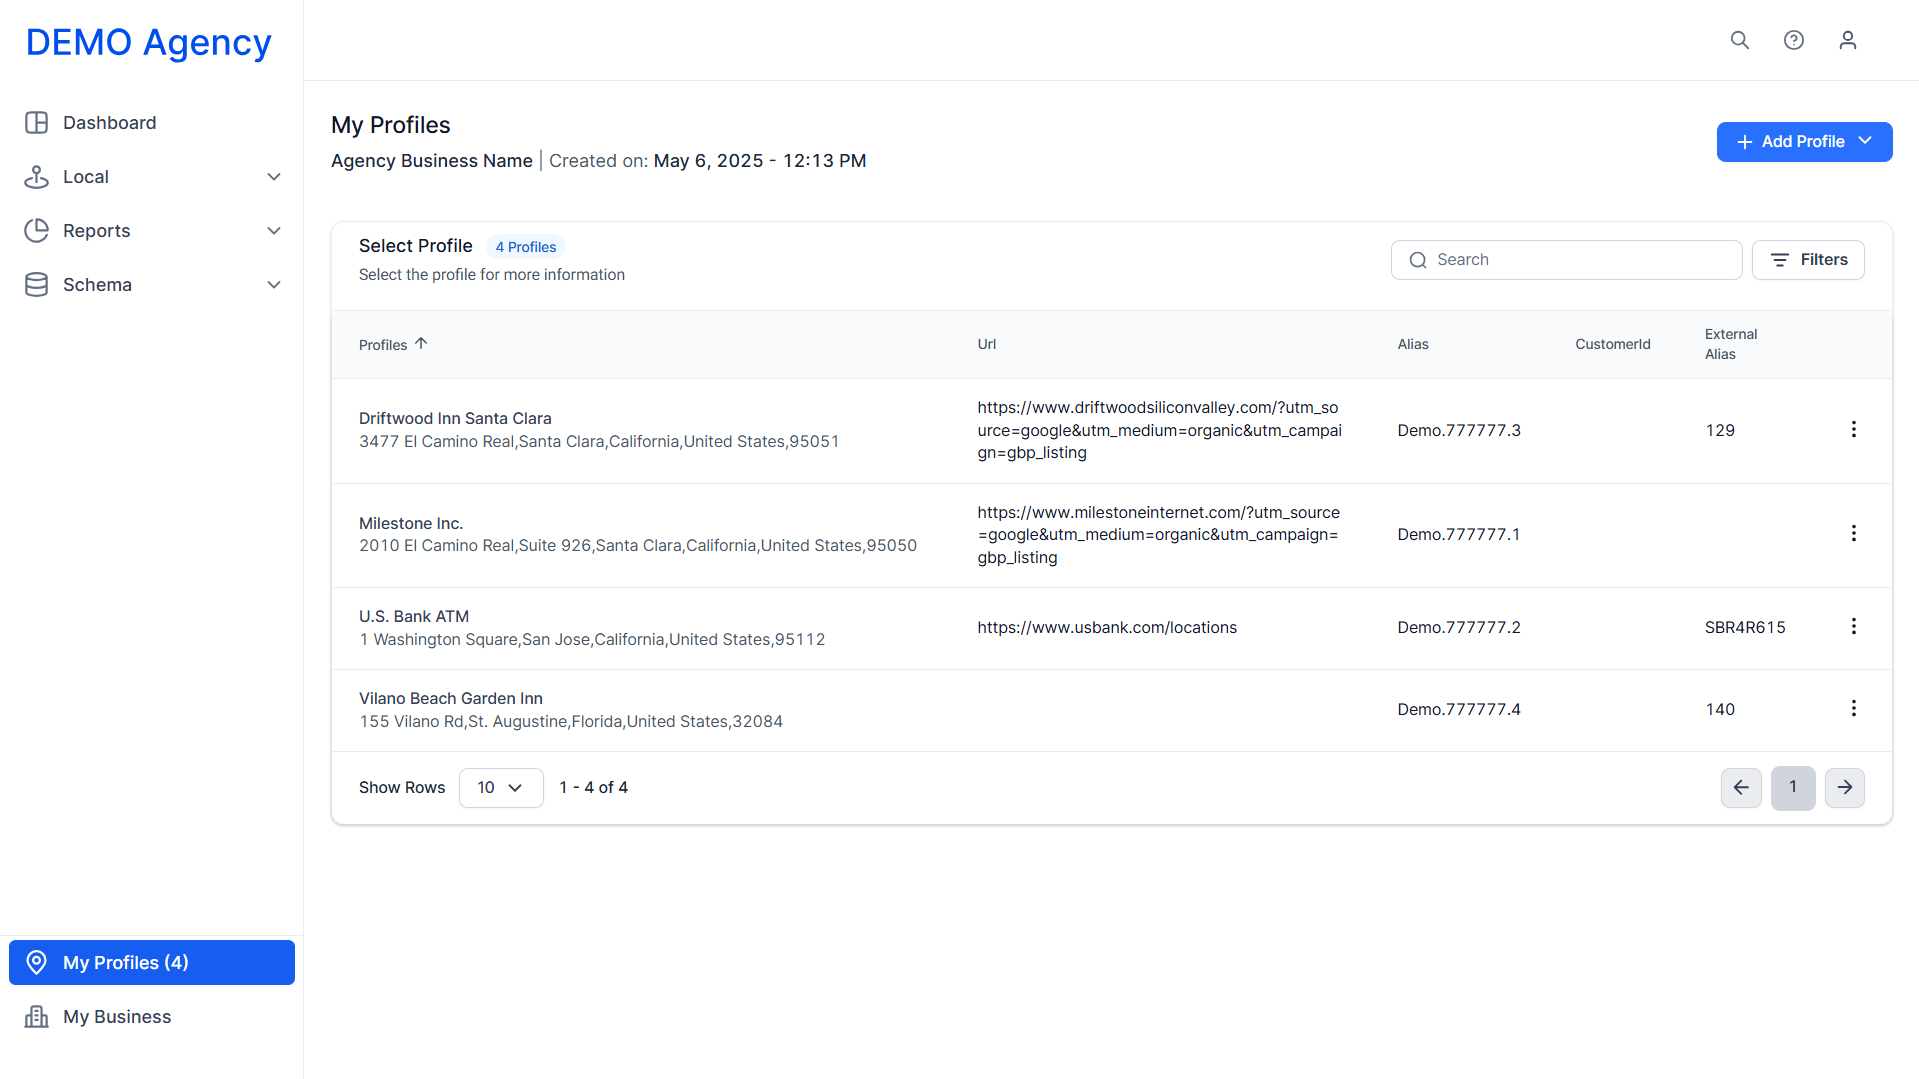Select Schema in the sidebar
This screenshot has height=1079, width=1919.
[x=152, y=285]
